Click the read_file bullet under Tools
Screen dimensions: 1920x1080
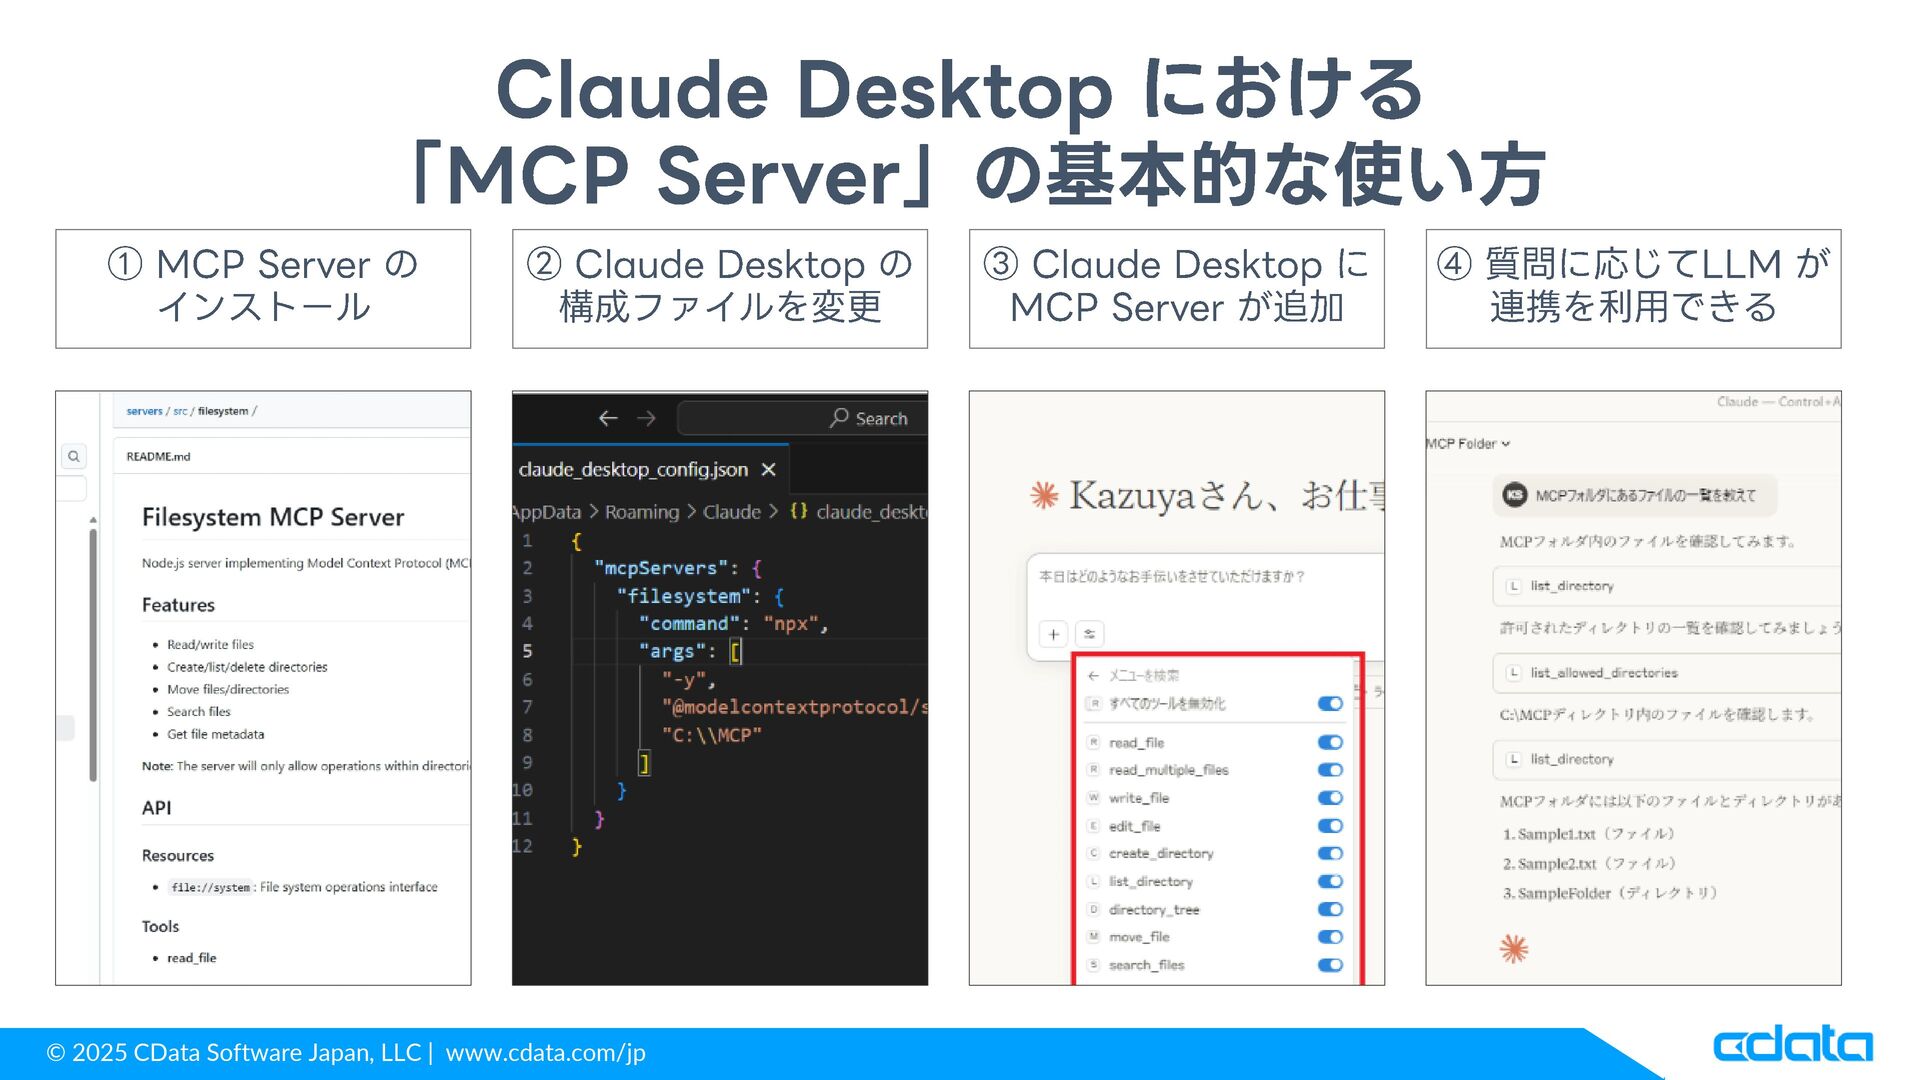click(191, 958)
